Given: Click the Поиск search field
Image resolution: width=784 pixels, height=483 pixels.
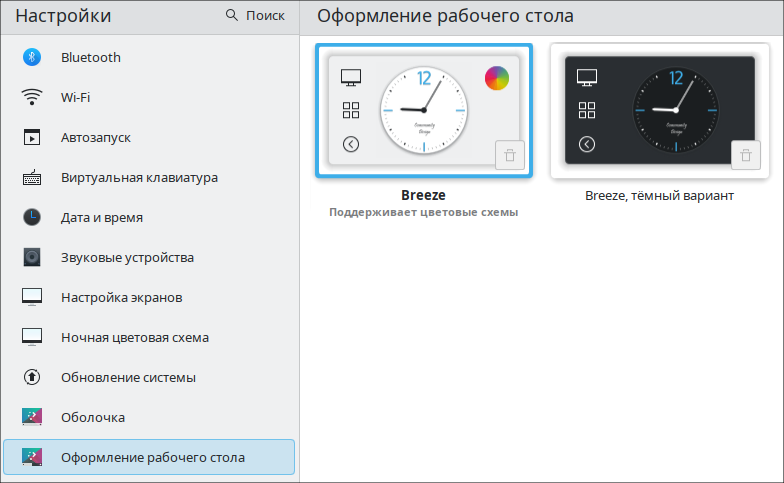Looking at the screenshot, I should 256,16.
